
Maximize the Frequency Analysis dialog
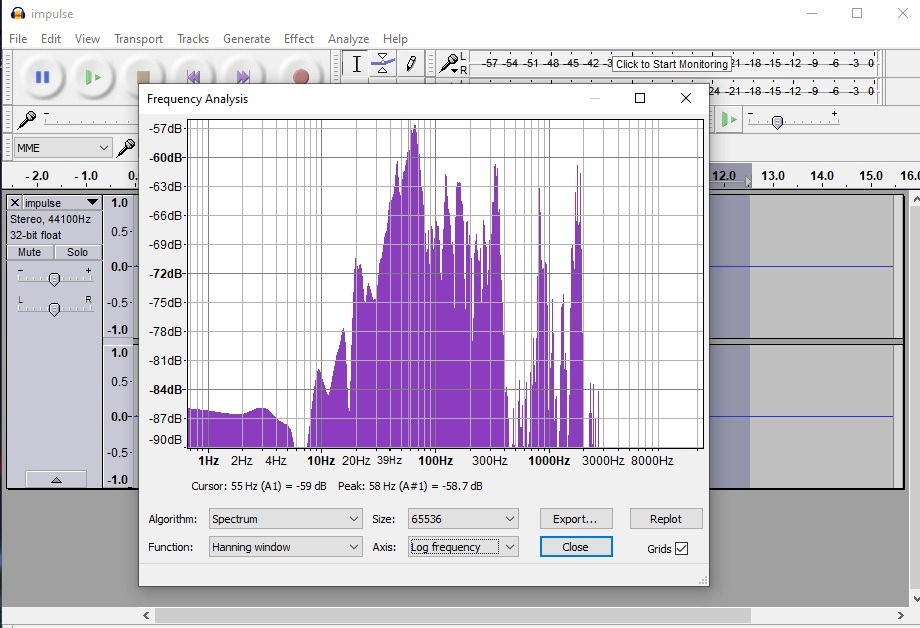coord(640,98)
